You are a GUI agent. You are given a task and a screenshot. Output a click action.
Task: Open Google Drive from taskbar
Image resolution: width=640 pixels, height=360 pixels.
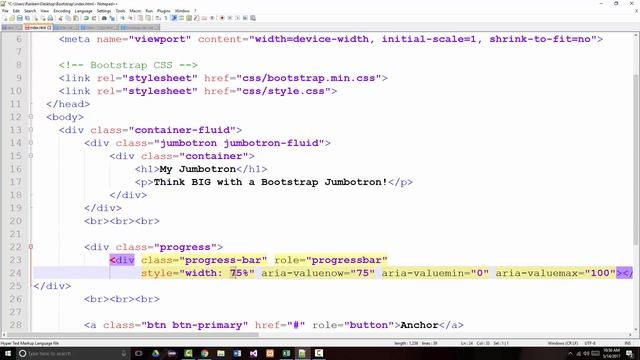point(156,353)
